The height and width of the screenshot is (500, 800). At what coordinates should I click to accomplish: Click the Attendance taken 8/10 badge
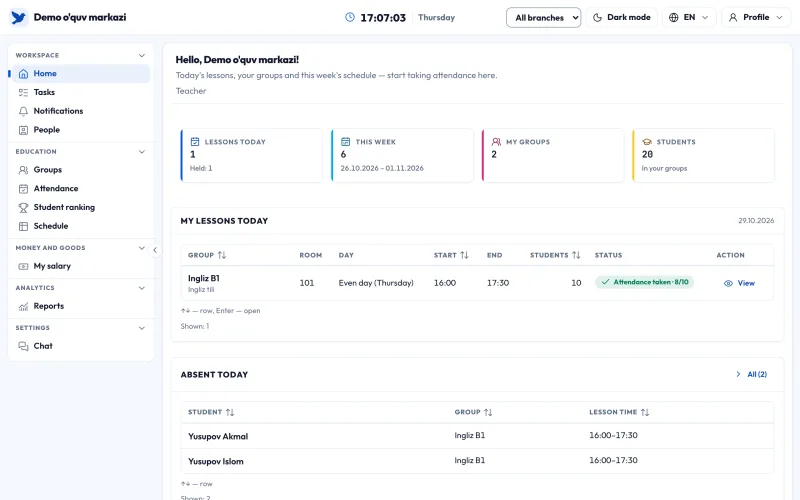(x=644, y=282)
